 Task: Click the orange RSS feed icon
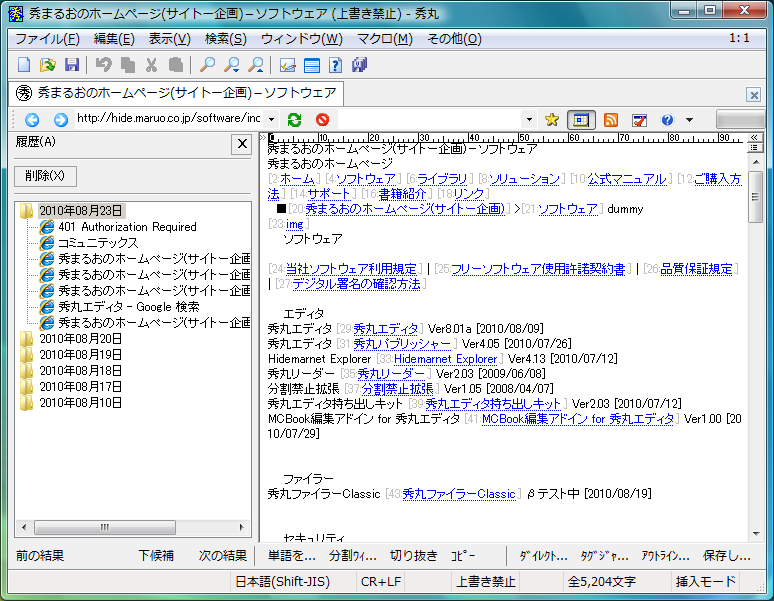pos(611,119)
